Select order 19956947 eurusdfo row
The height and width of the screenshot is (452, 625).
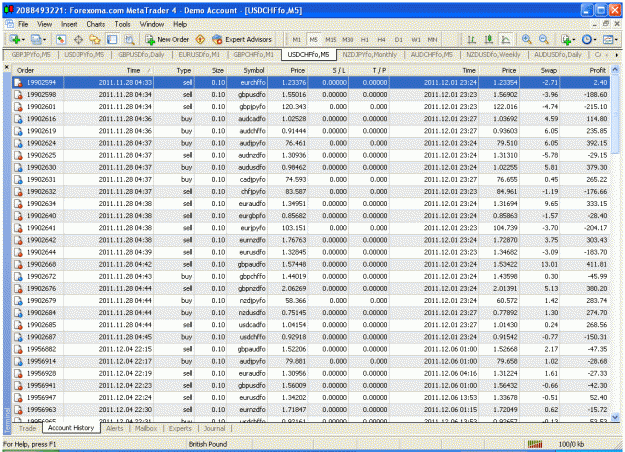[311, 398]
